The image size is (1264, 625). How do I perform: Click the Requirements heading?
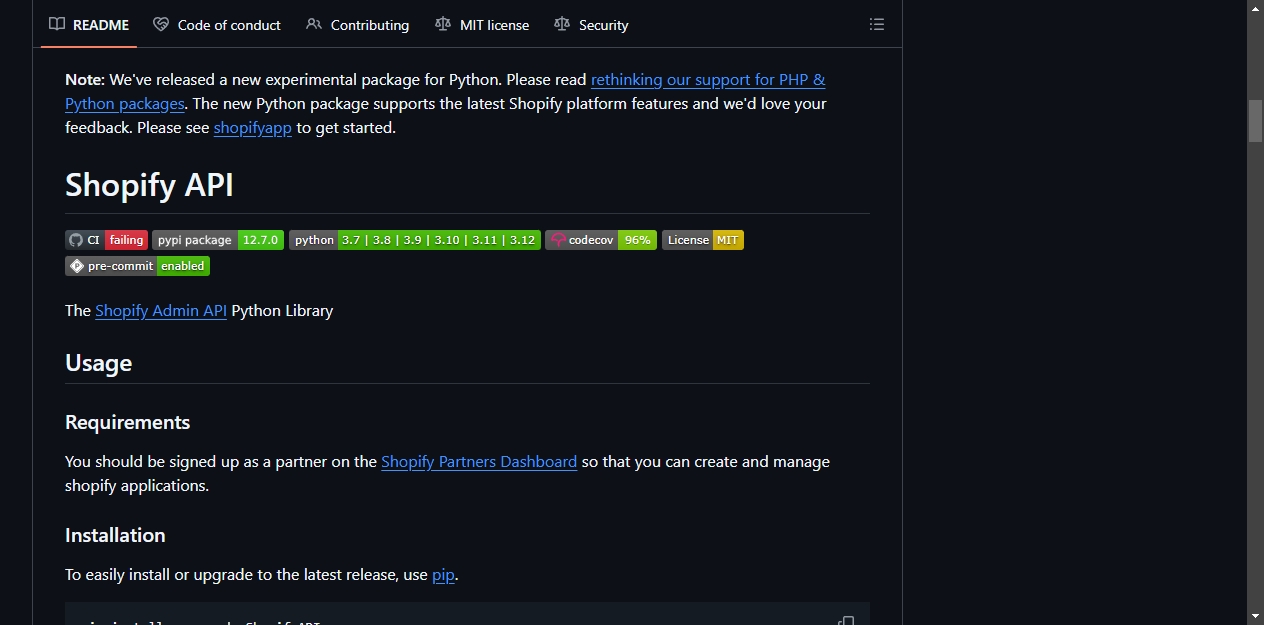(127, 422)
